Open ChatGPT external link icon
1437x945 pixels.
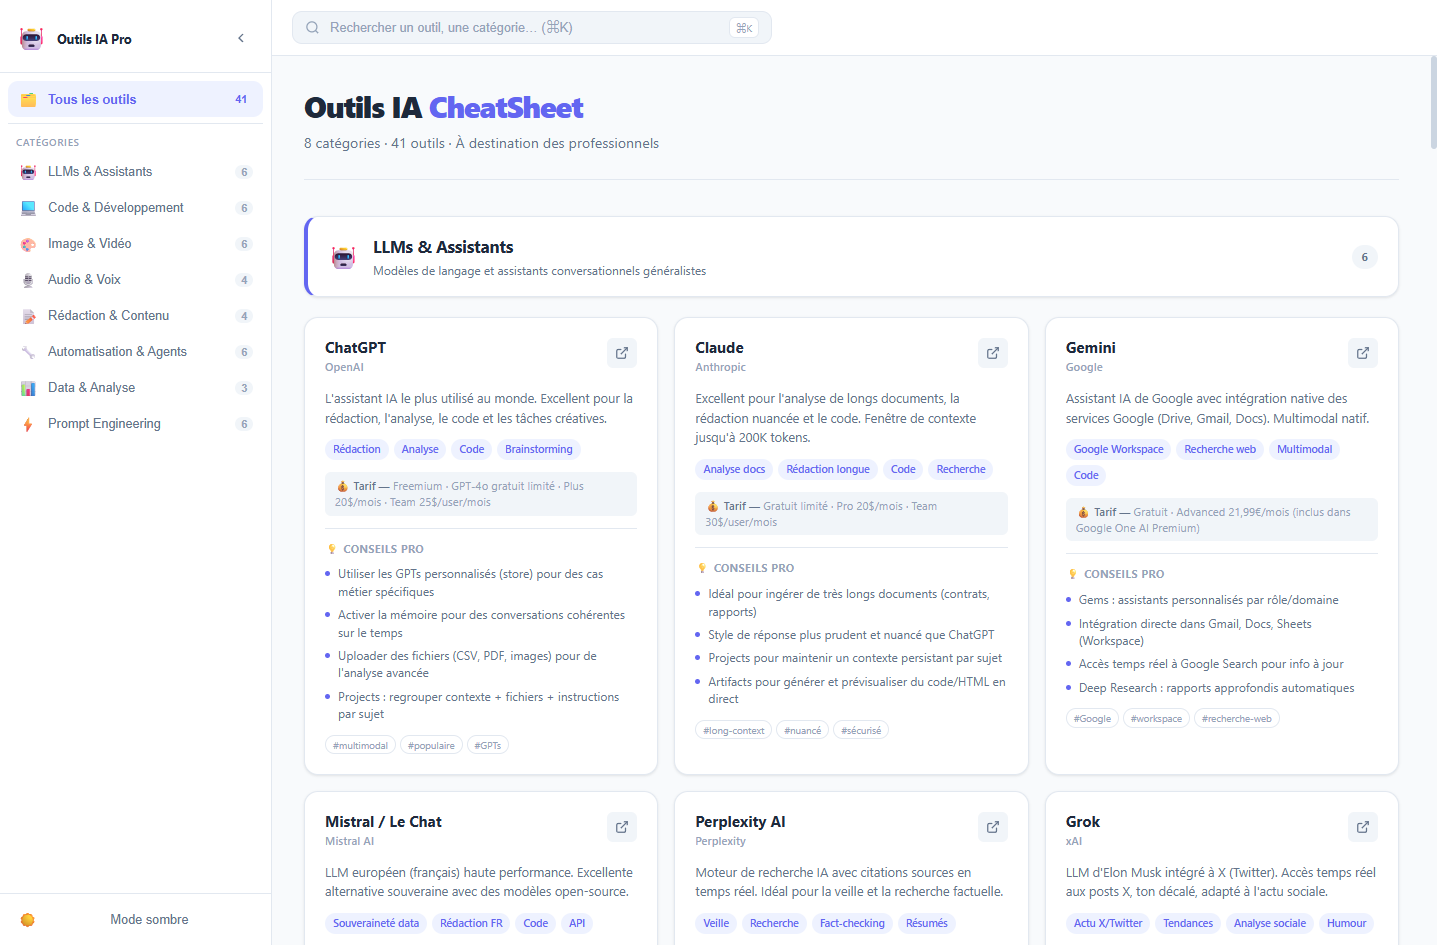tap(622, 353)
